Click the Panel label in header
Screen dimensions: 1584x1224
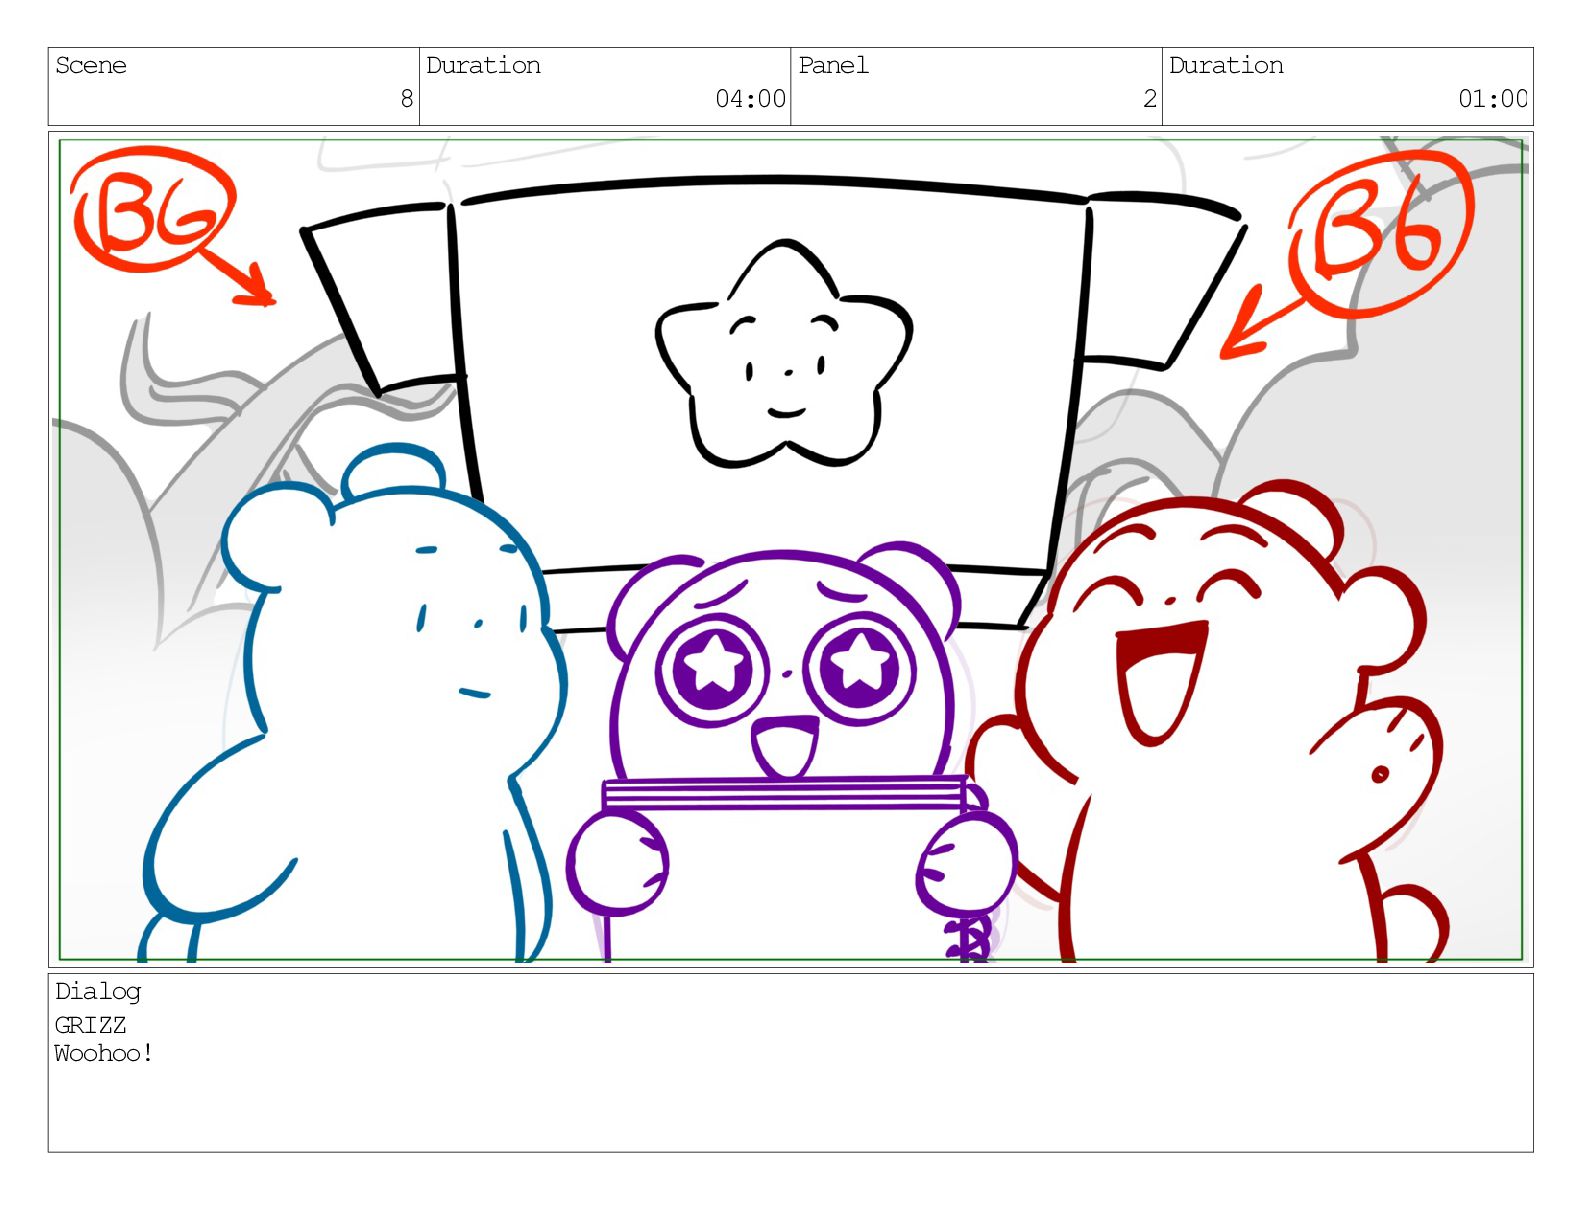833,65
